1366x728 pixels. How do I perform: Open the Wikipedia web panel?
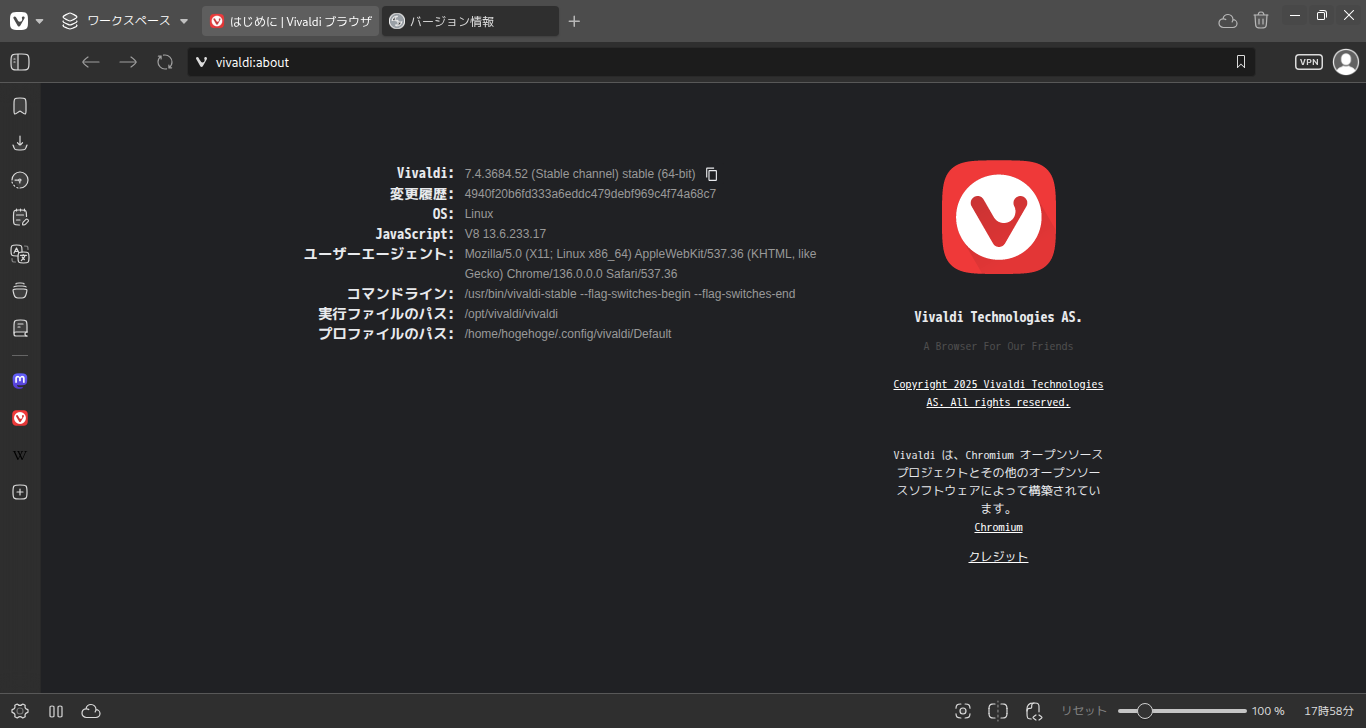(20, 455)
